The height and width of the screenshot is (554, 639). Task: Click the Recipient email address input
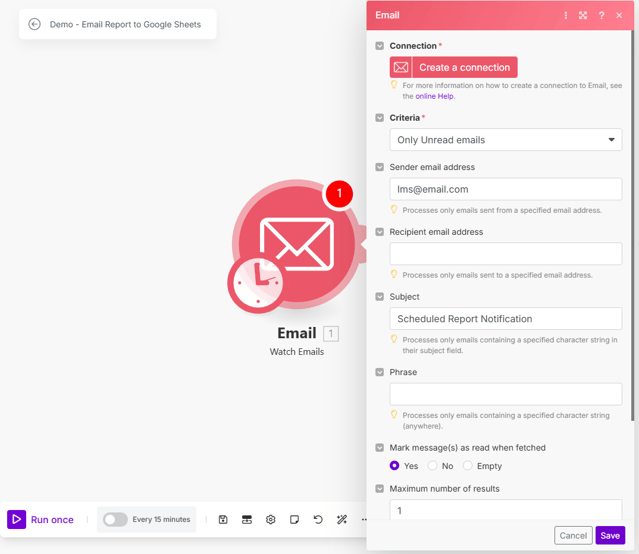[x=506, y=254]
